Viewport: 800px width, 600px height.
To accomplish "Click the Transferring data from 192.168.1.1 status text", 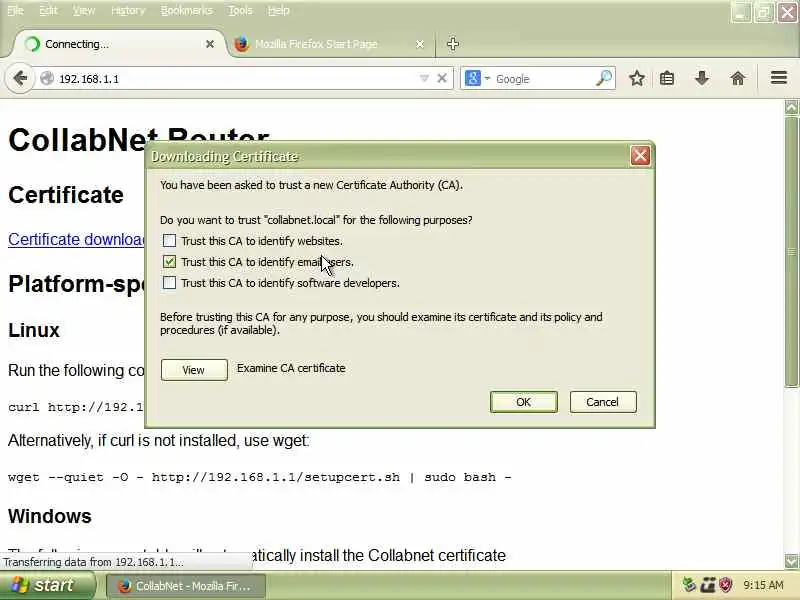I will pos(93,562).
